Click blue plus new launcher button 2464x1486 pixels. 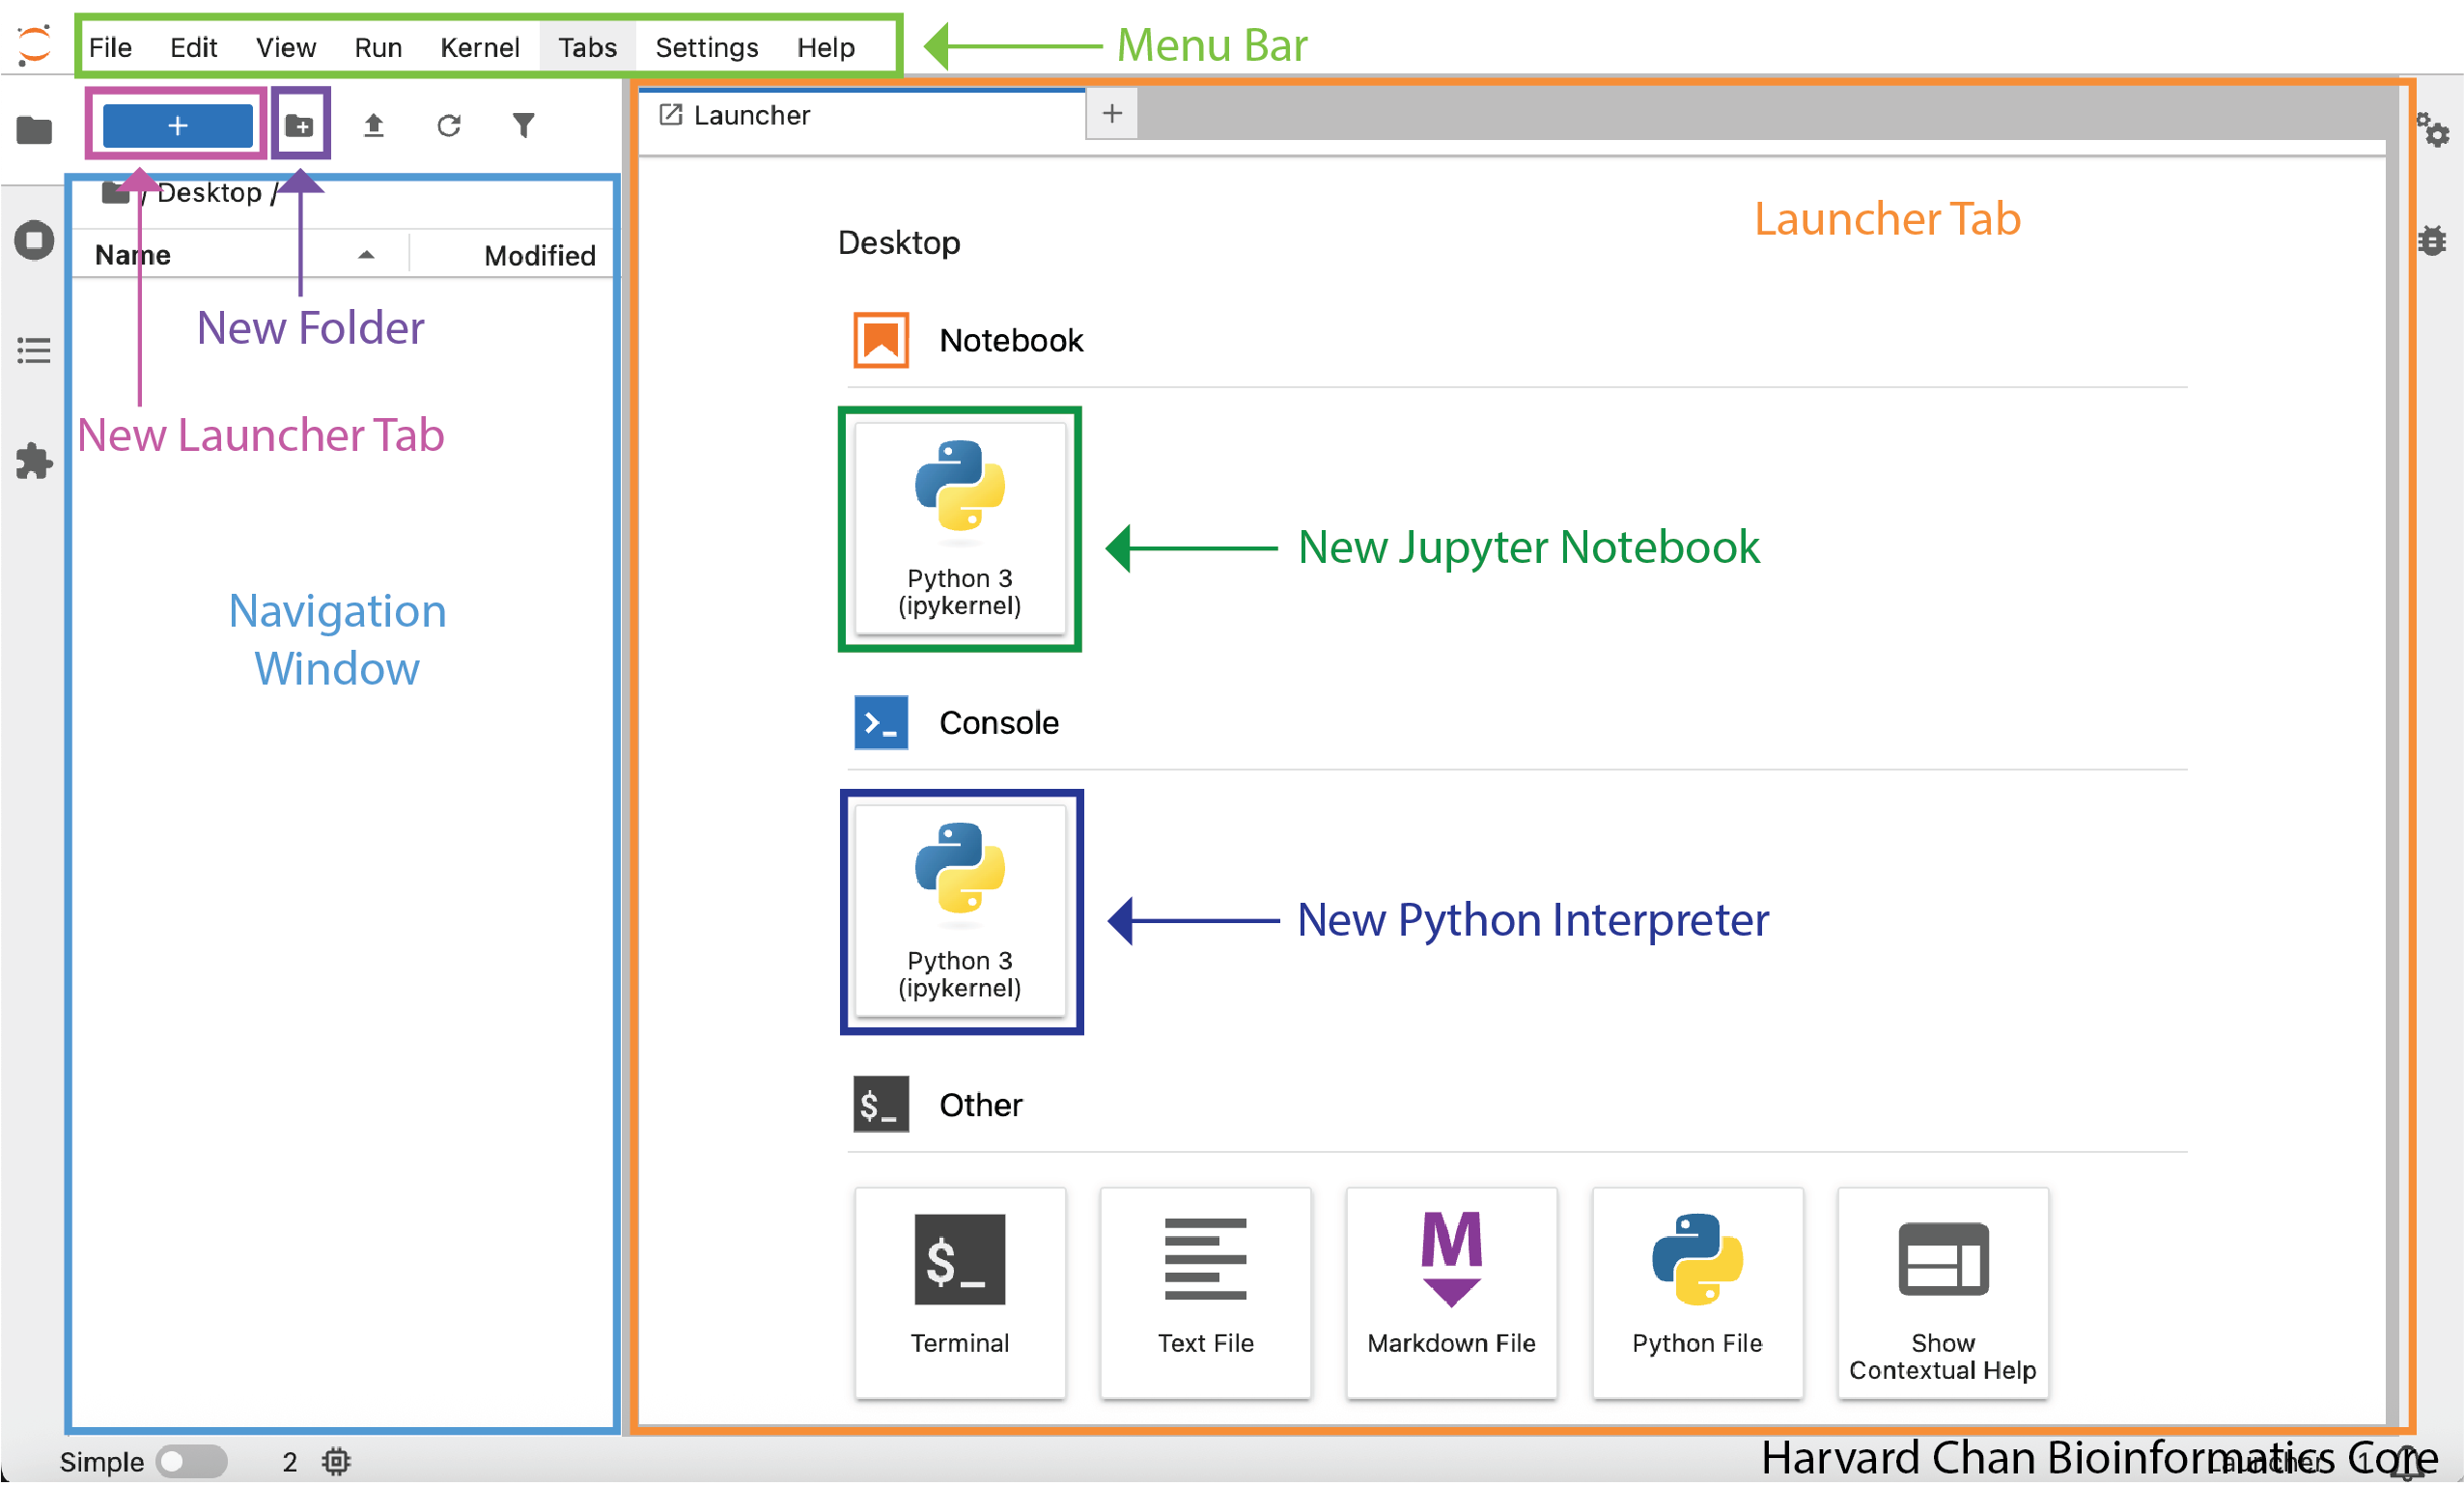coord(177,125)
